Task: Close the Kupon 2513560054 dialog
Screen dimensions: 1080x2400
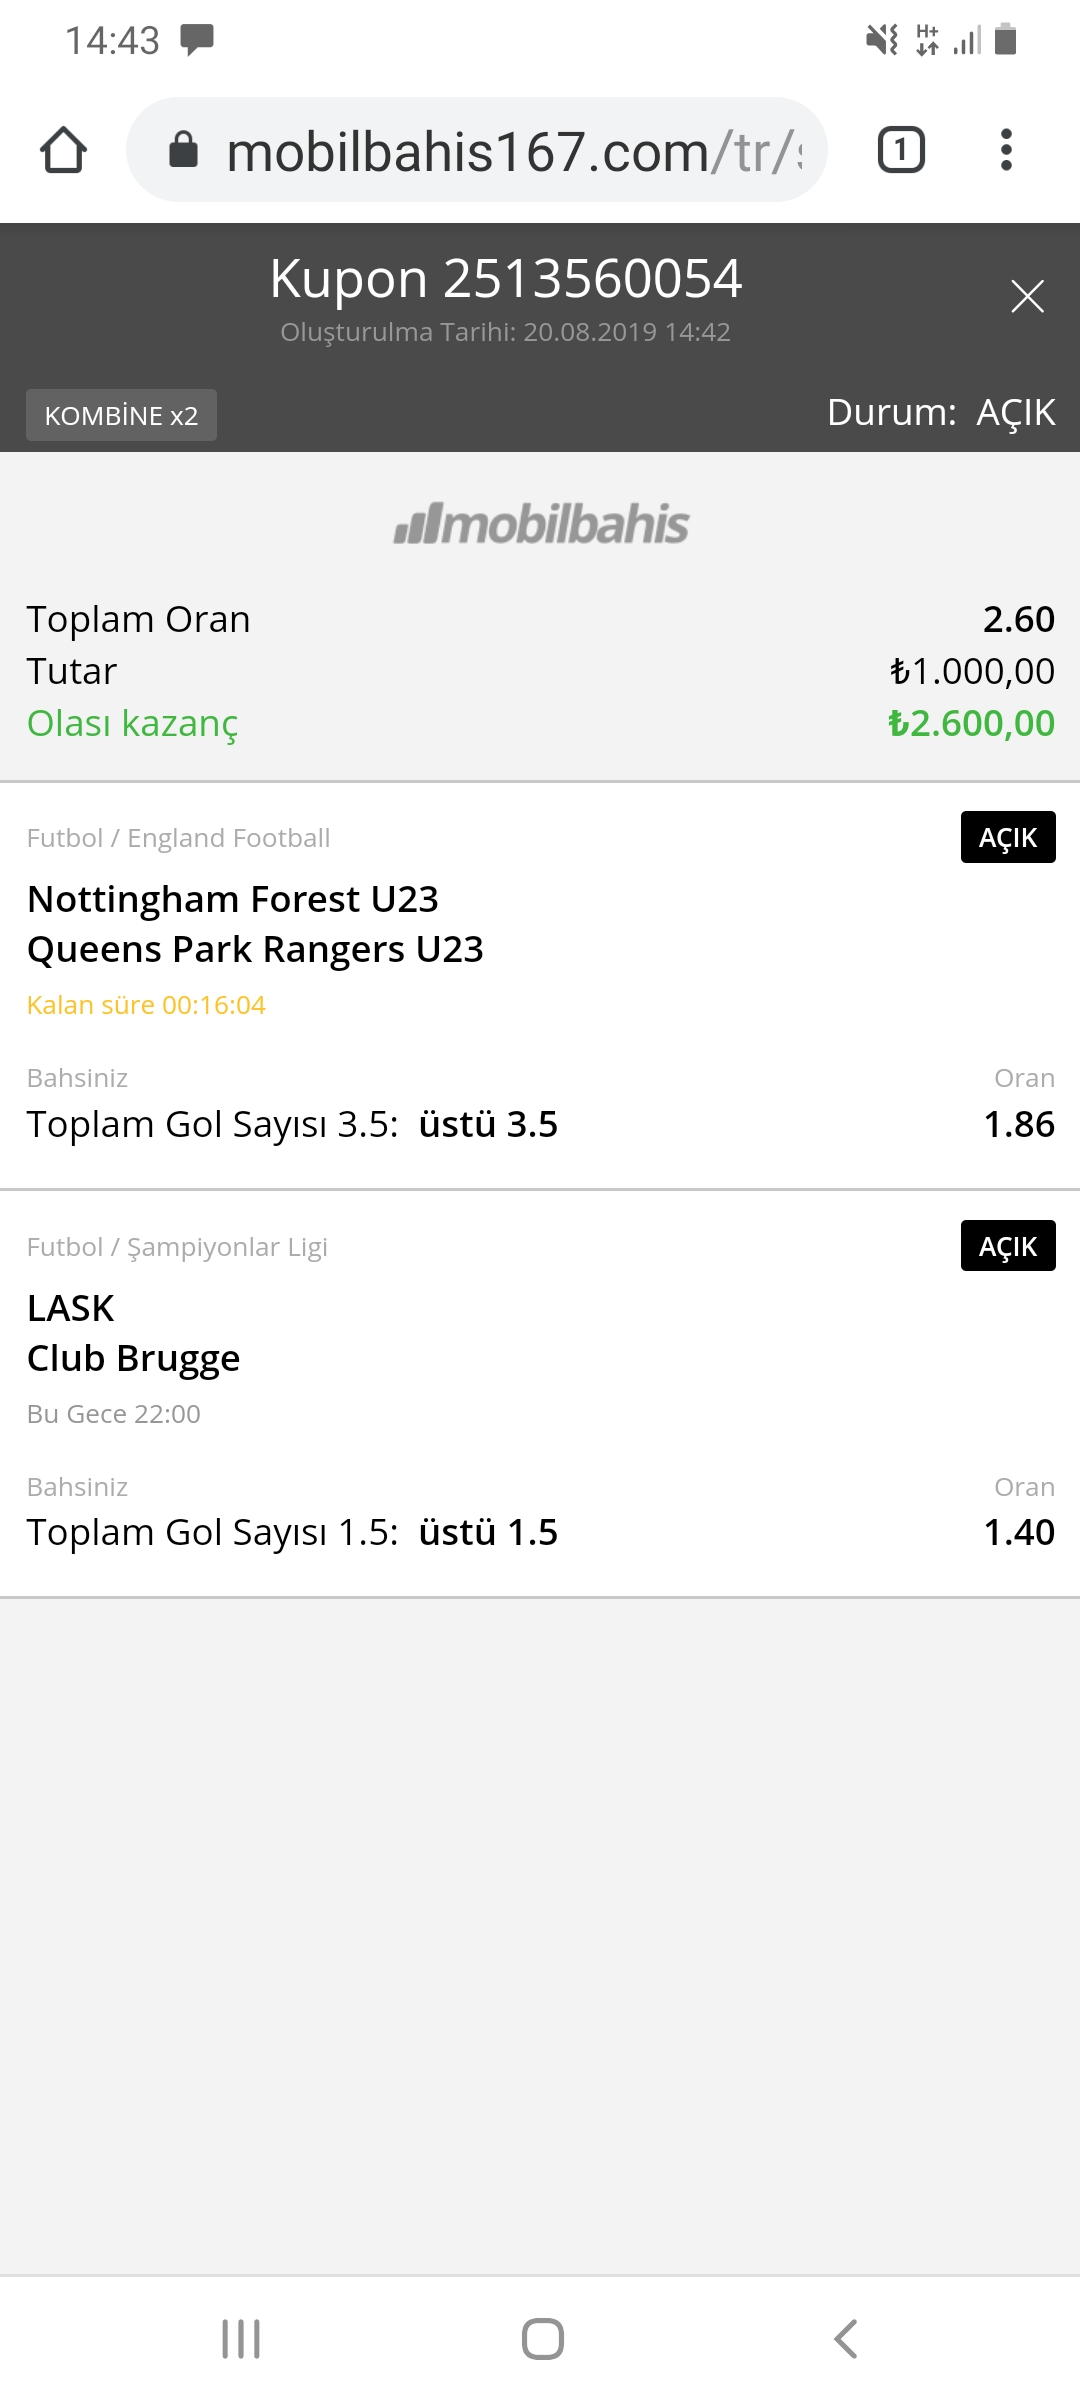Action: click(x=1027, y=296)
